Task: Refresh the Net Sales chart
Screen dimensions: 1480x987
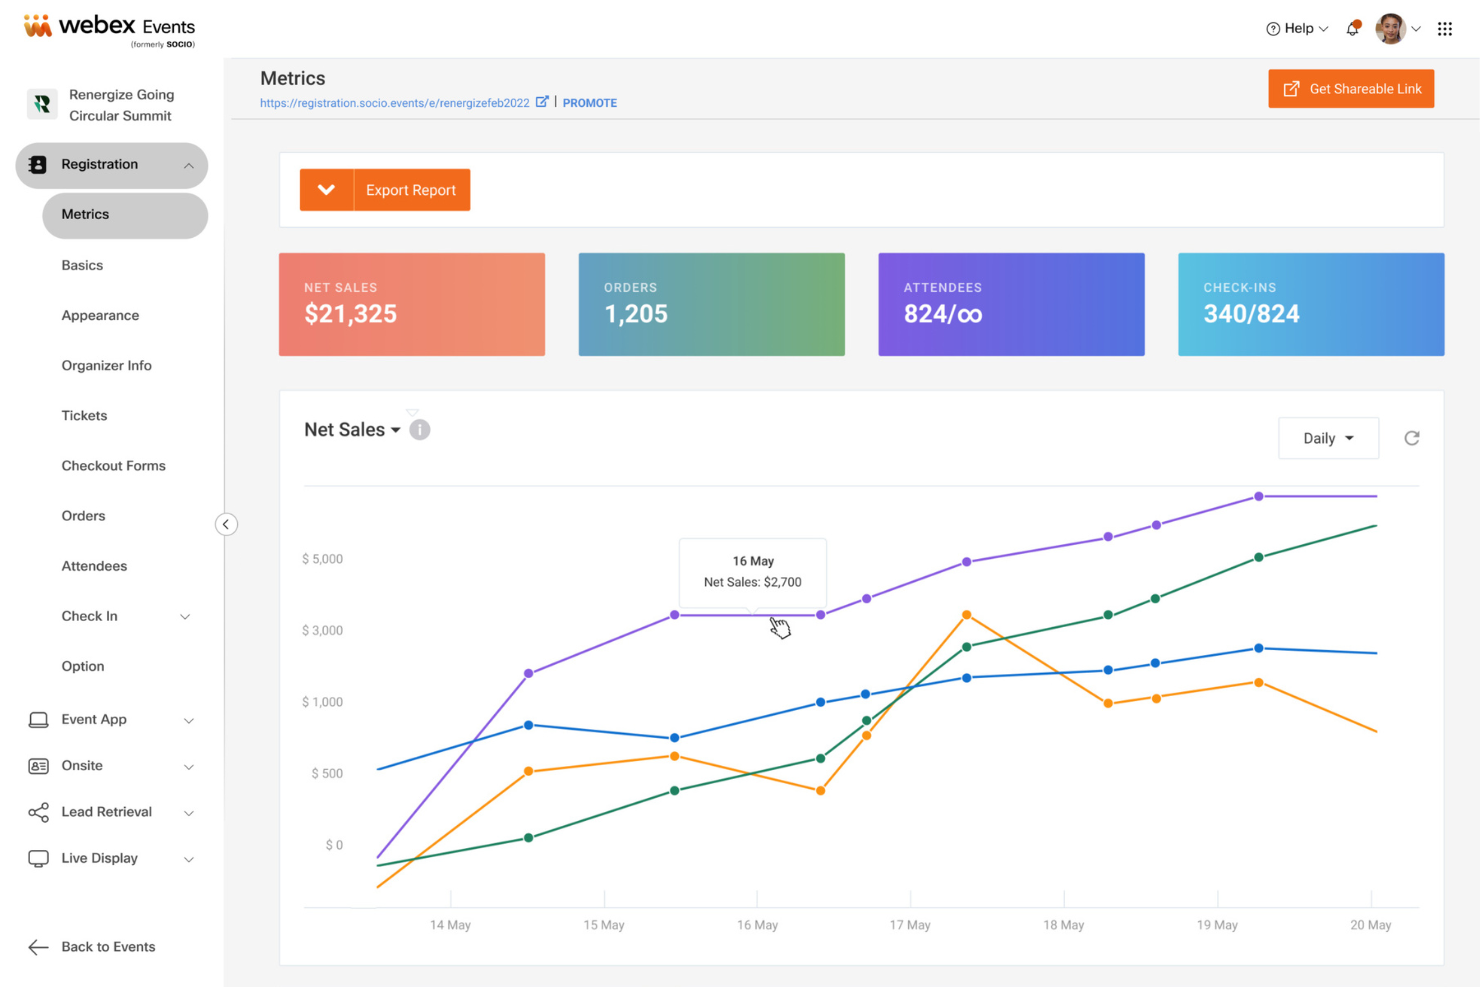Action: tap(1412, 438)
